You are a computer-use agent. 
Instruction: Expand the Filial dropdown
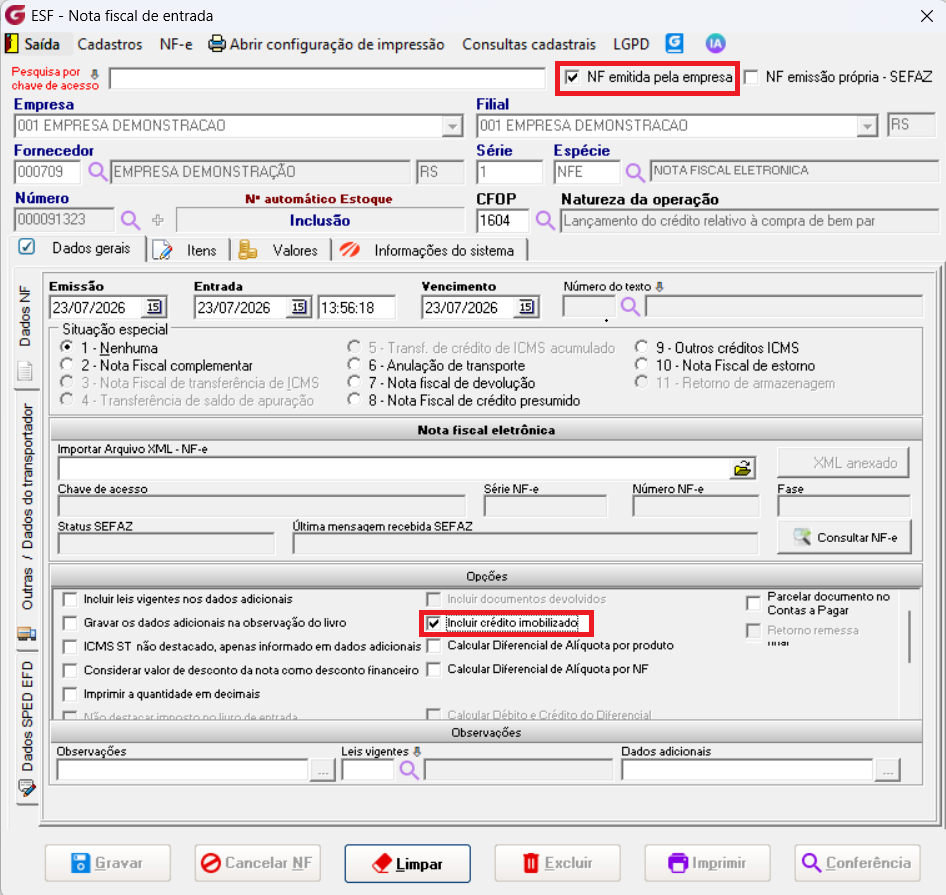[x=867, y=126]
